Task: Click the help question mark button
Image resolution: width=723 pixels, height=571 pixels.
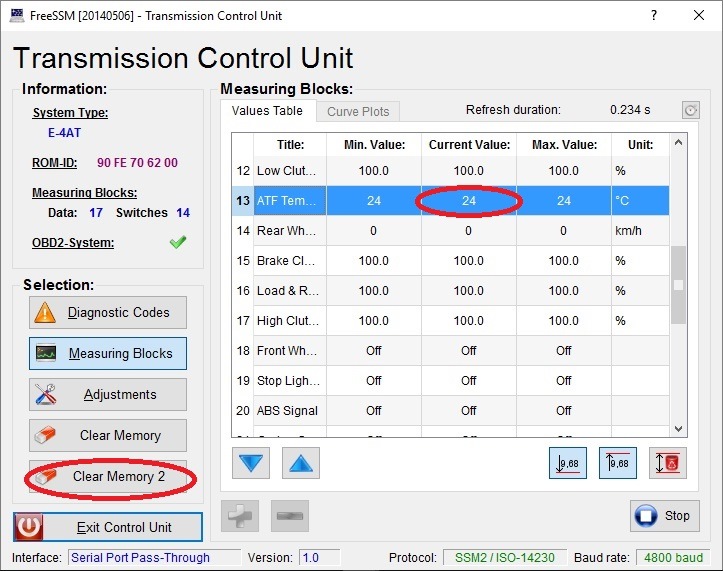Action: point(654,15)
